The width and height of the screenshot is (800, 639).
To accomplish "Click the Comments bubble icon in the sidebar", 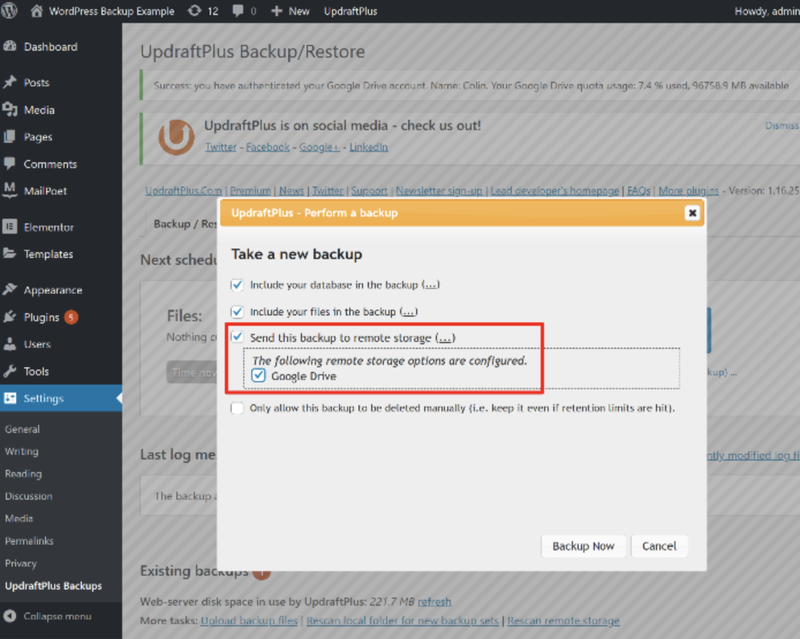I will point(10,163).
